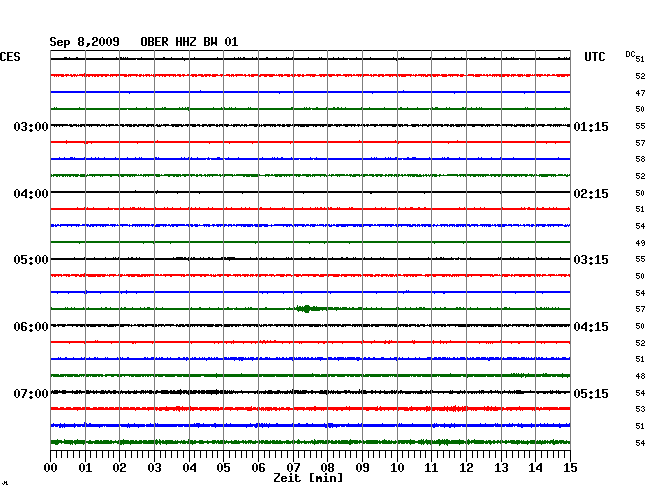Click the local time label "07:00"
This screenshot has height=494, width=650.
coord(31,393)
